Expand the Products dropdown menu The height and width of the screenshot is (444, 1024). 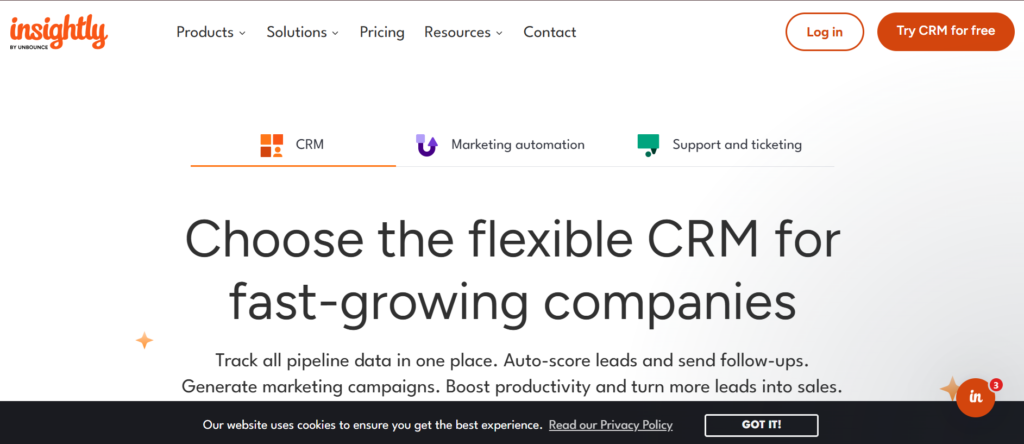click(211, 32)
